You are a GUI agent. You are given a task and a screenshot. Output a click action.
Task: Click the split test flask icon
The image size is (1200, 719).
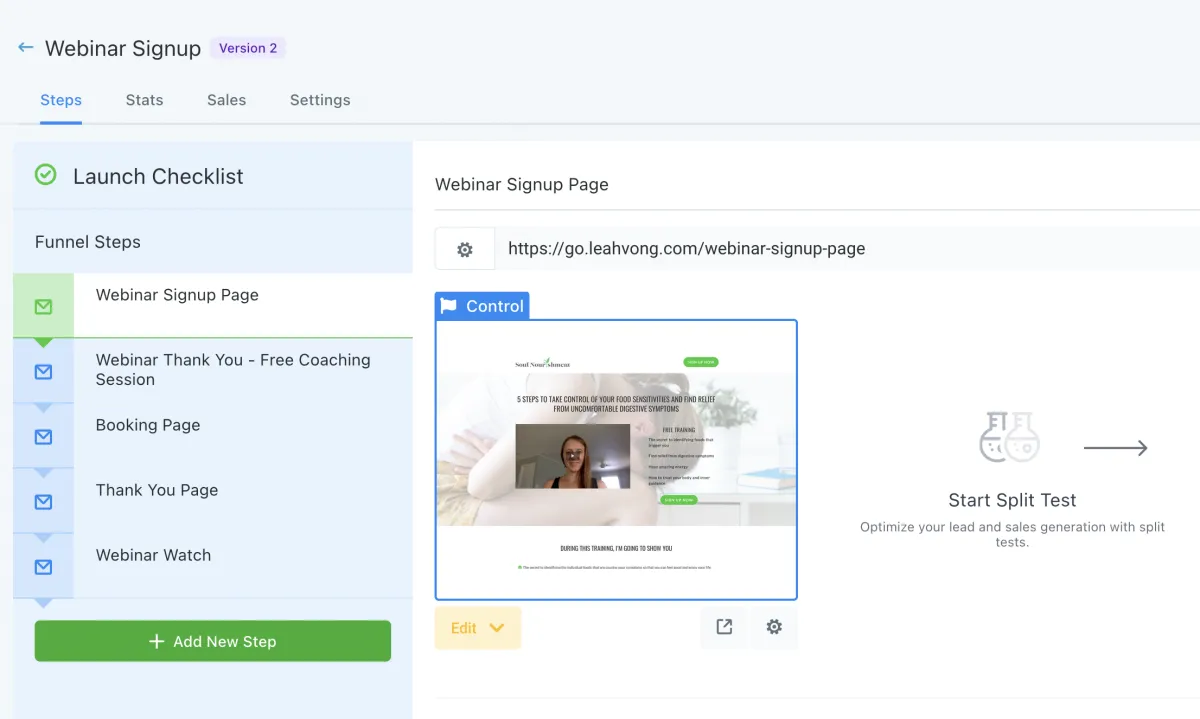click(1010, 437)
